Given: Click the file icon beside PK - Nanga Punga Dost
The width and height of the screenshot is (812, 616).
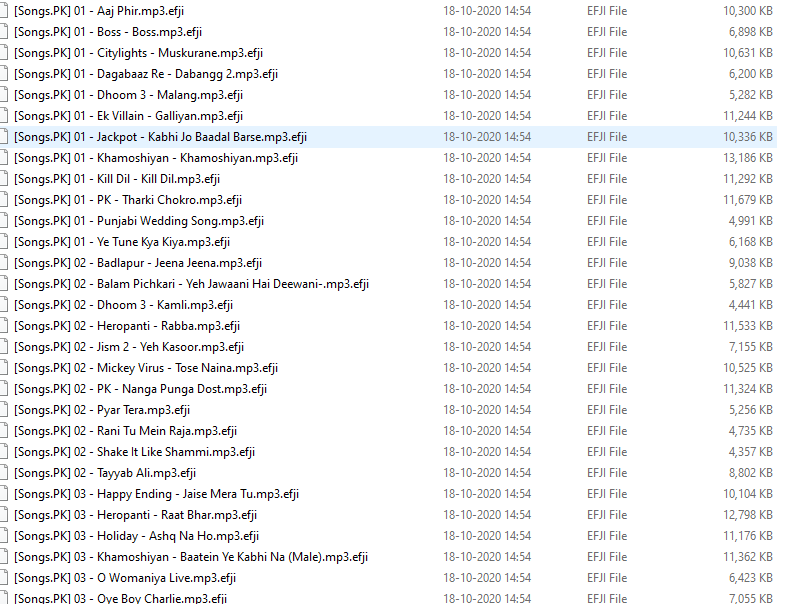Looking at the screenshot, I should tap(4, 389).
